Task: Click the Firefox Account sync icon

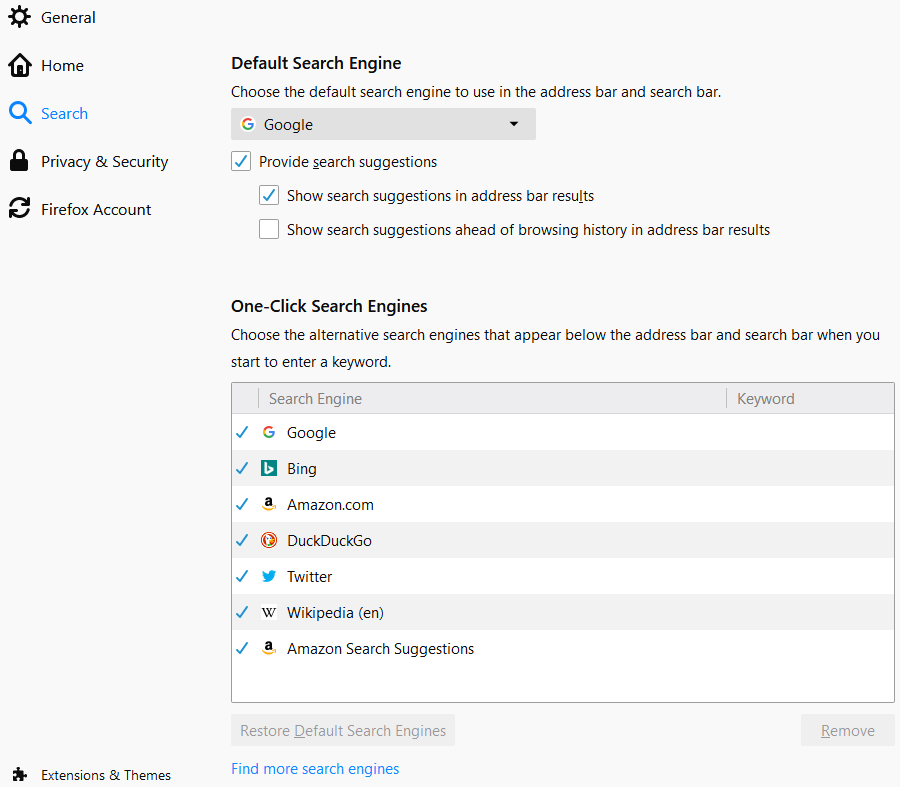Action: 20,208
